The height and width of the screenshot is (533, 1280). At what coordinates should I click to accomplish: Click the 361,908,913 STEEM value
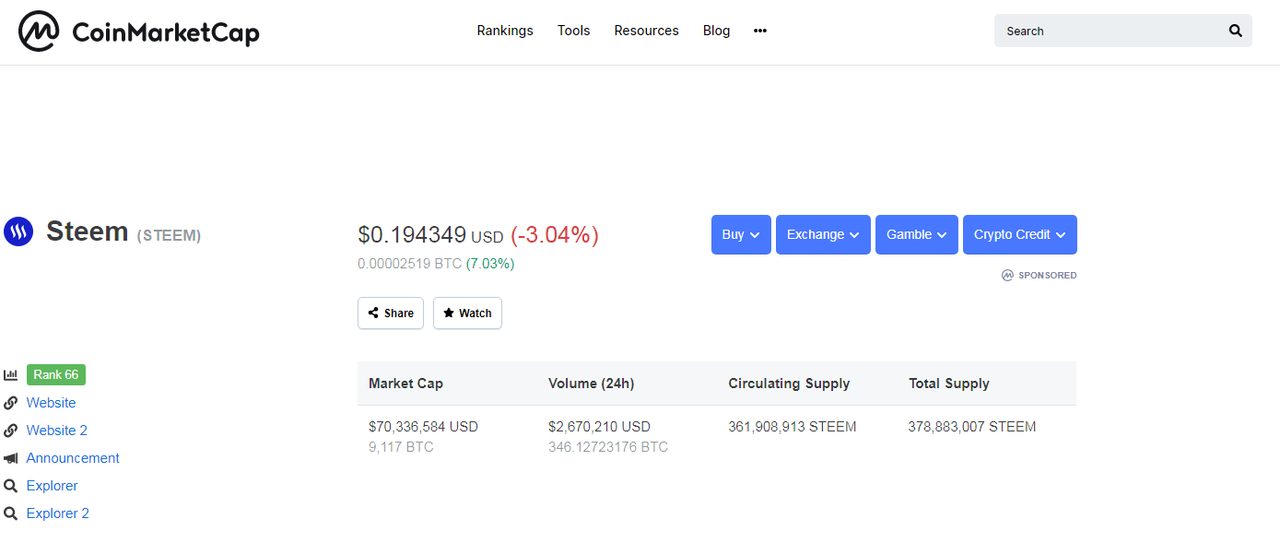click(792, 426)
